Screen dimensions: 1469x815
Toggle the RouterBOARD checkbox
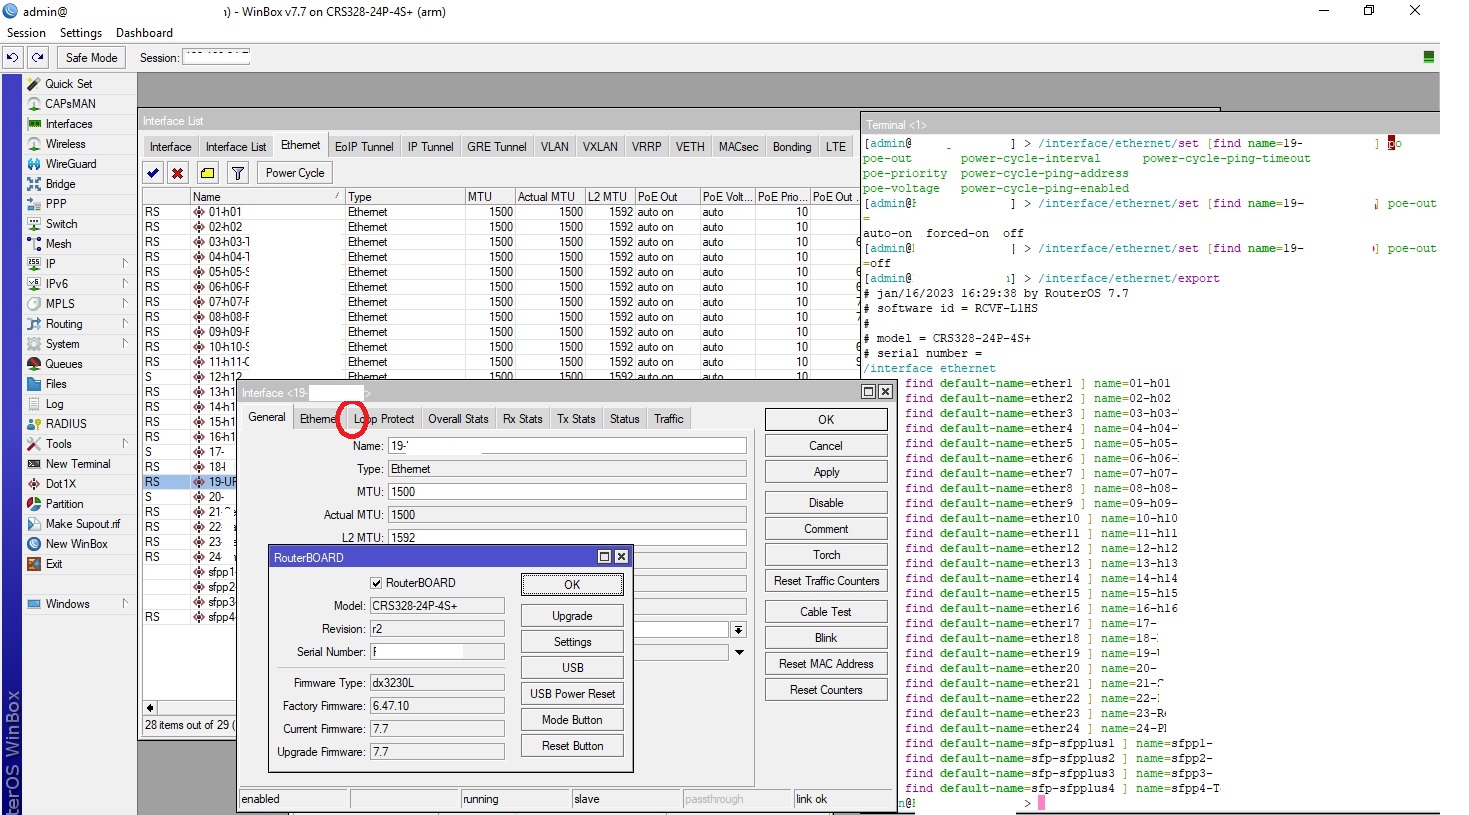376,583
